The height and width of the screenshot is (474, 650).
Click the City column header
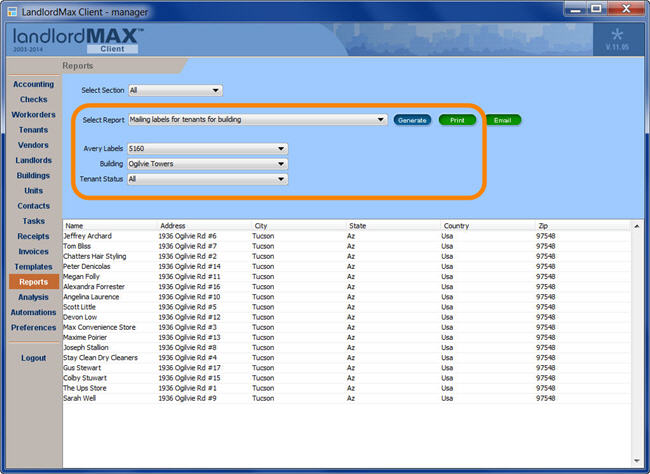[299, 226]
